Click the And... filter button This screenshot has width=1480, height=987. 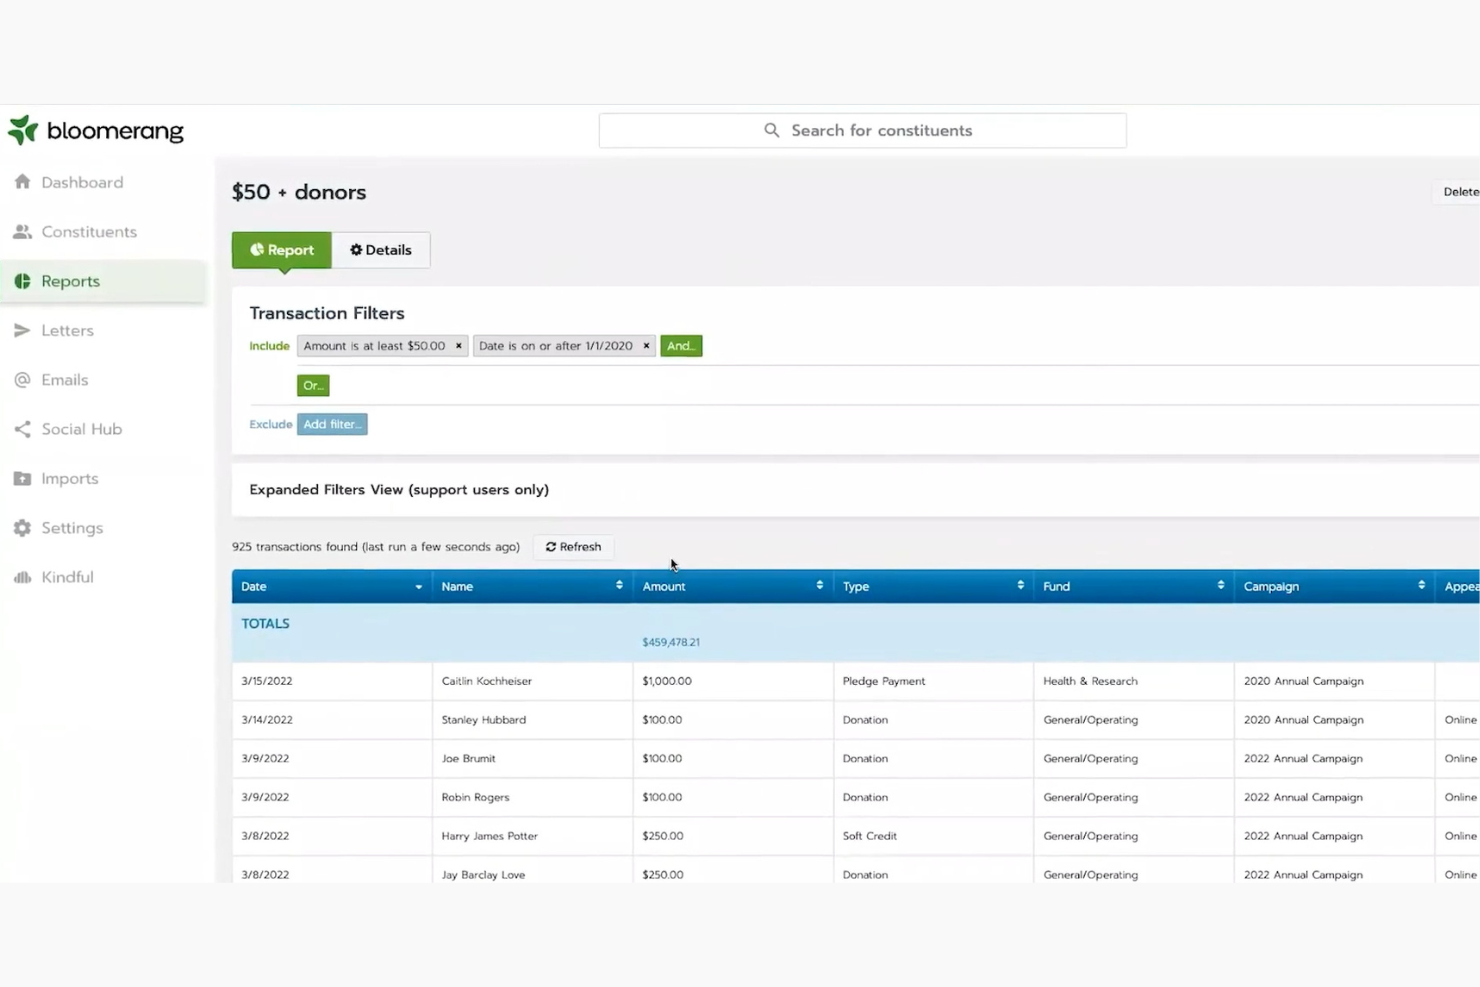point(681,346)
